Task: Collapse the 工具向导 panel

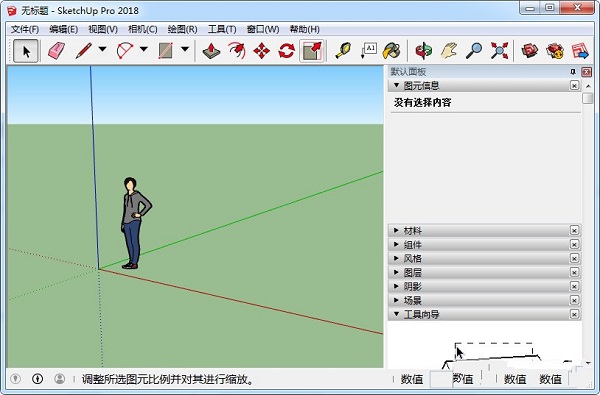Action: (x=396, y=314)
